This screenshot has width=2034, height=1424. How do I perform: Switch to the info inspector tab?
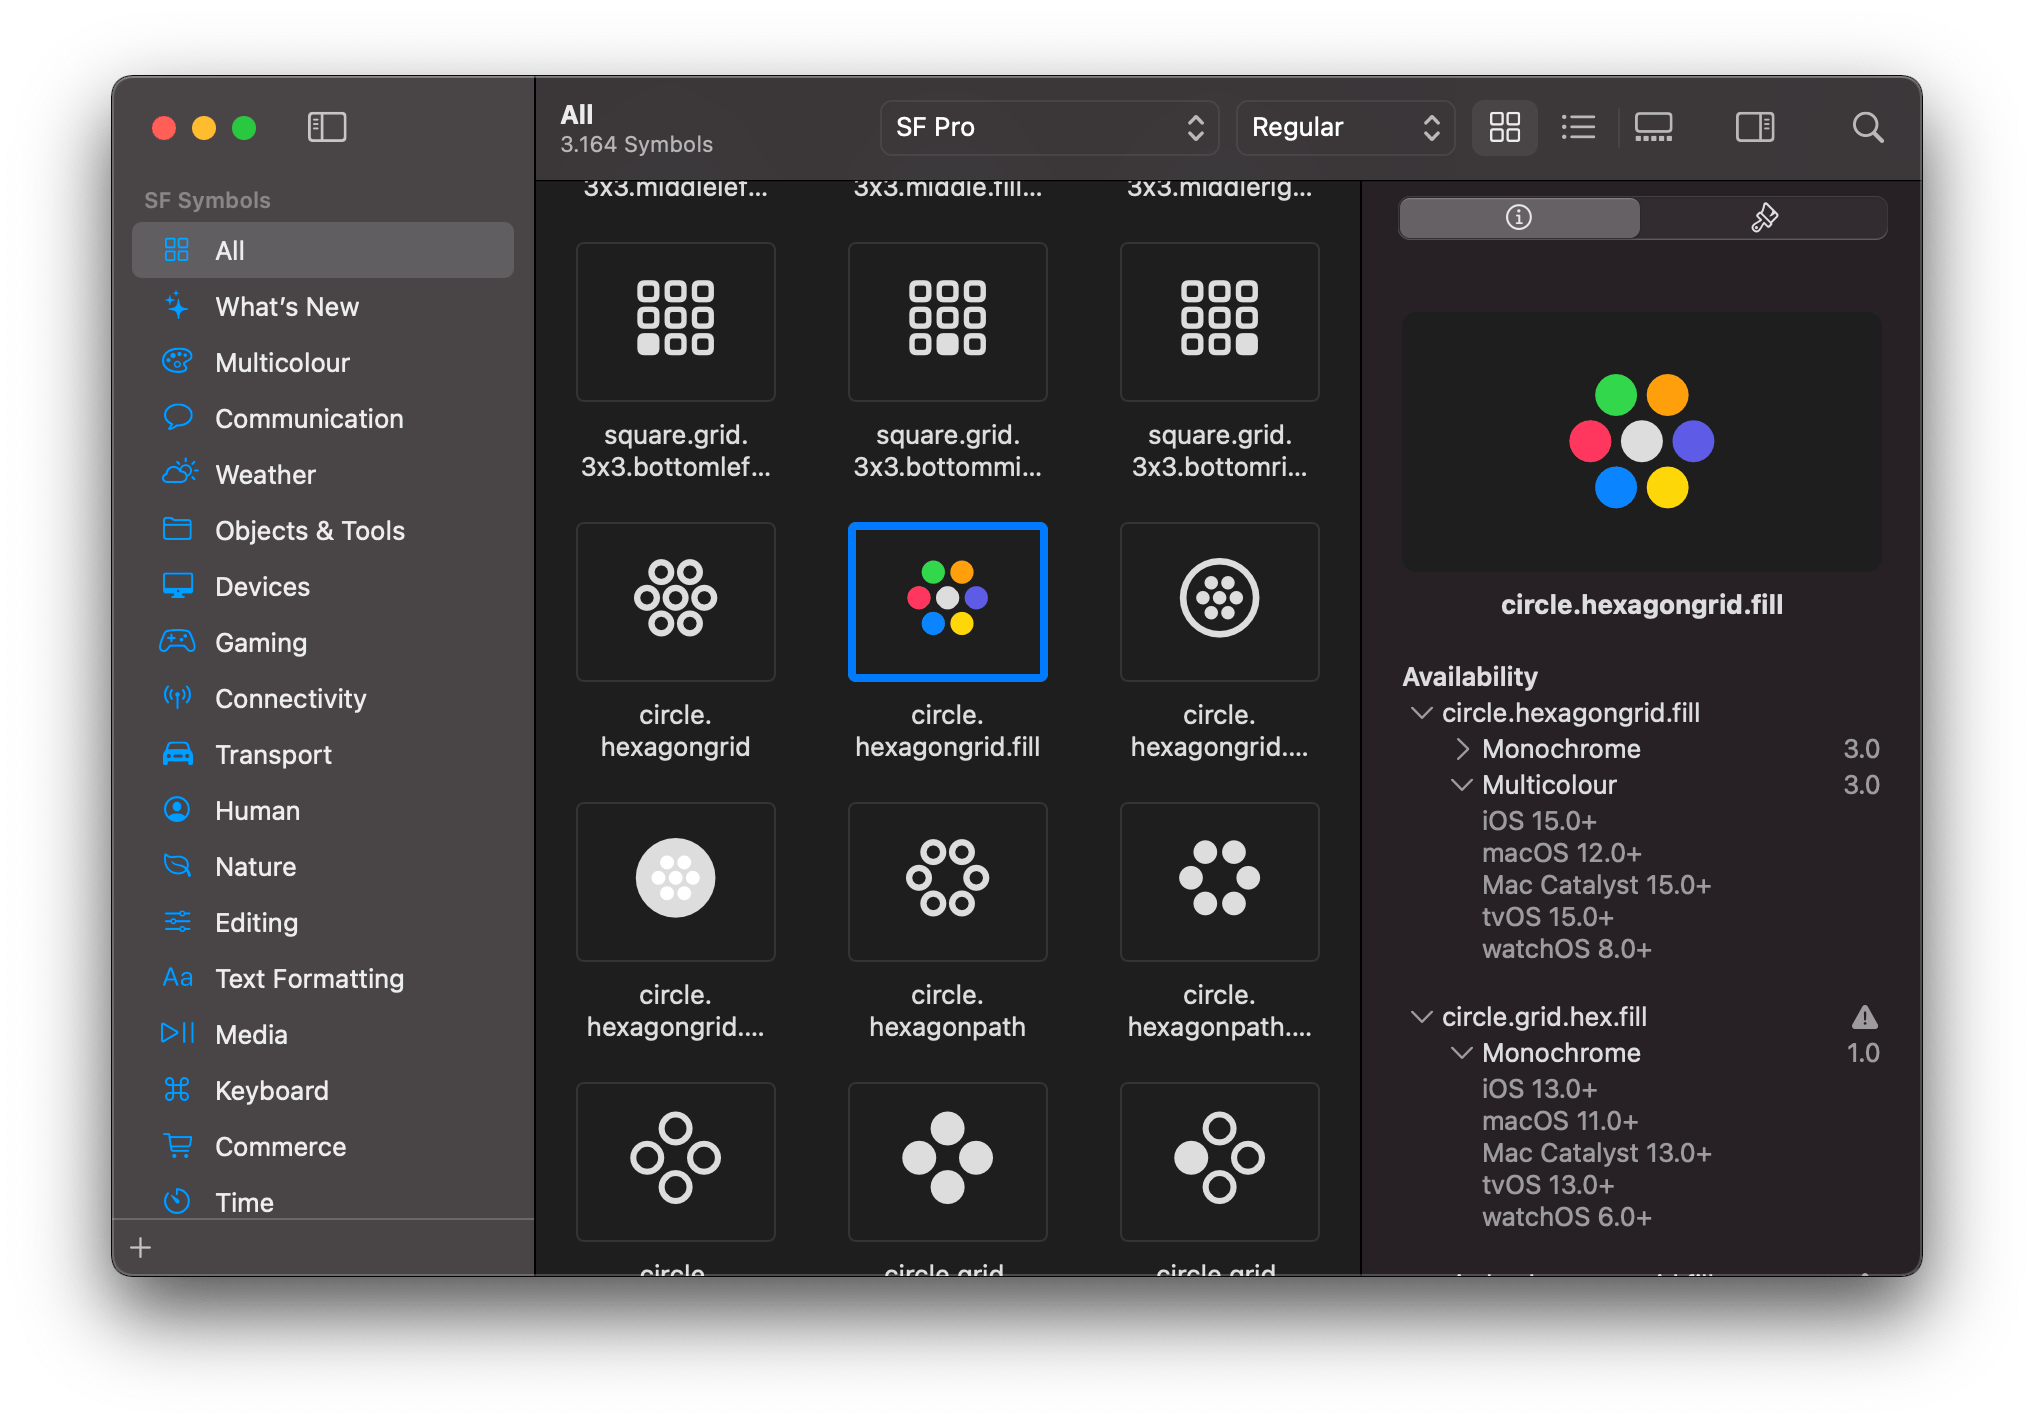tap(1518, 217)
